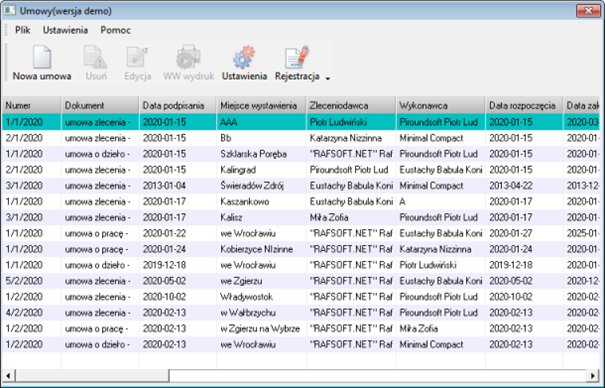The width and height of the screenshot is (605, 388).
Task: Select the row with Kaszankowo
Action: 301,201
